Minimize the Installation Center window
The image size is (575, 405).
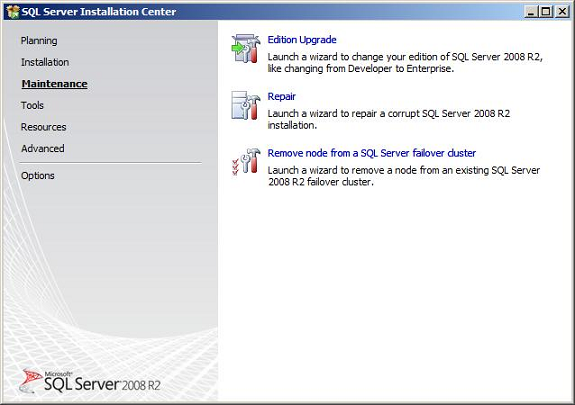[530, 12]
